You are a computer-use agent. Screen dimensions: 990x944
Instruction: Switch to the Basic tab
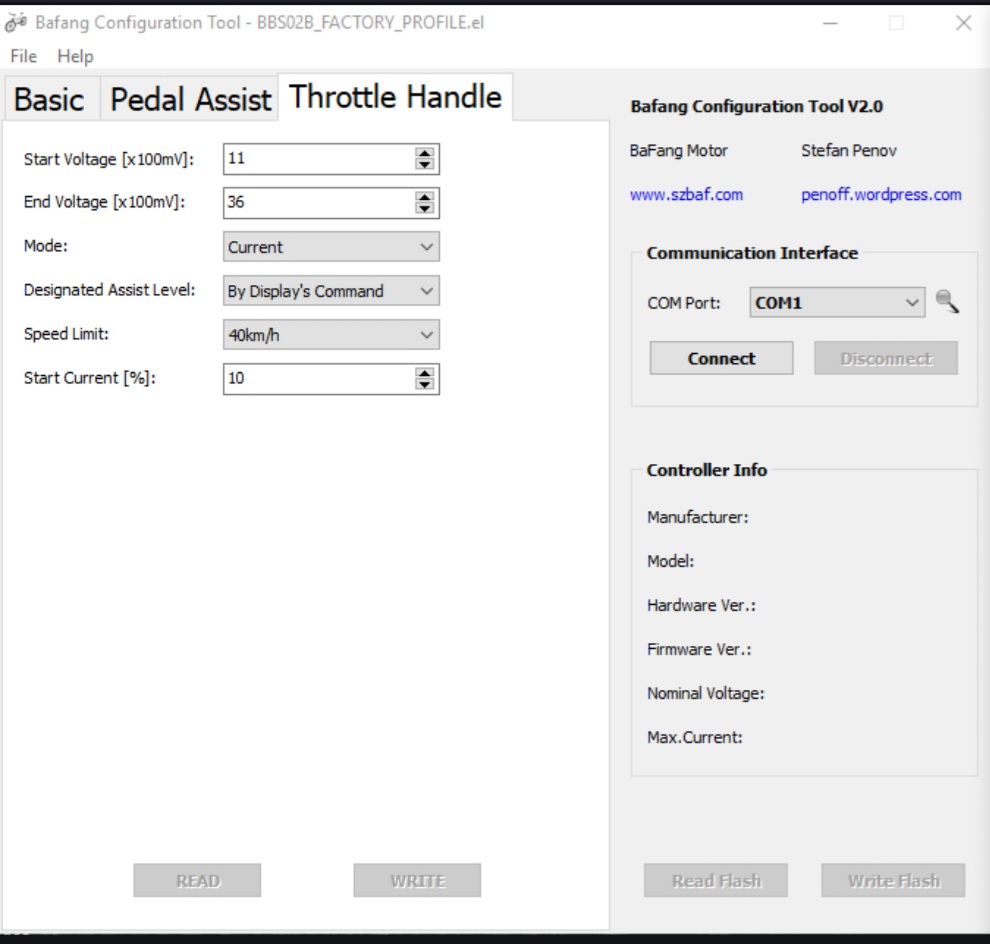[49, 99]
